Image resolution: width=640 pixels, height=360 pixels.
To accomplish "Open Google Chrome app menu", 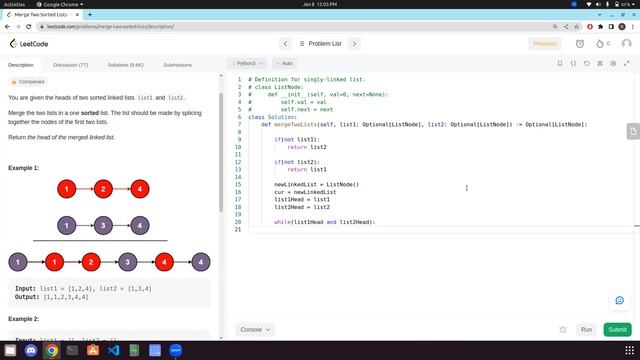I will (x=60, y=4).
